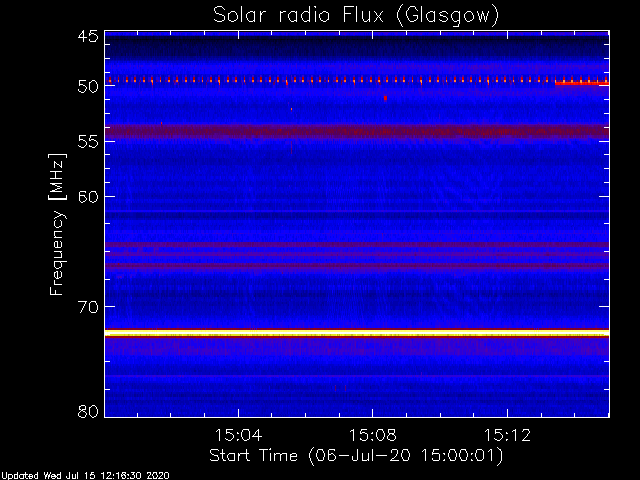Click the 'Start Time (06-Jul-20 15:00:01)' label

[356, 456]
